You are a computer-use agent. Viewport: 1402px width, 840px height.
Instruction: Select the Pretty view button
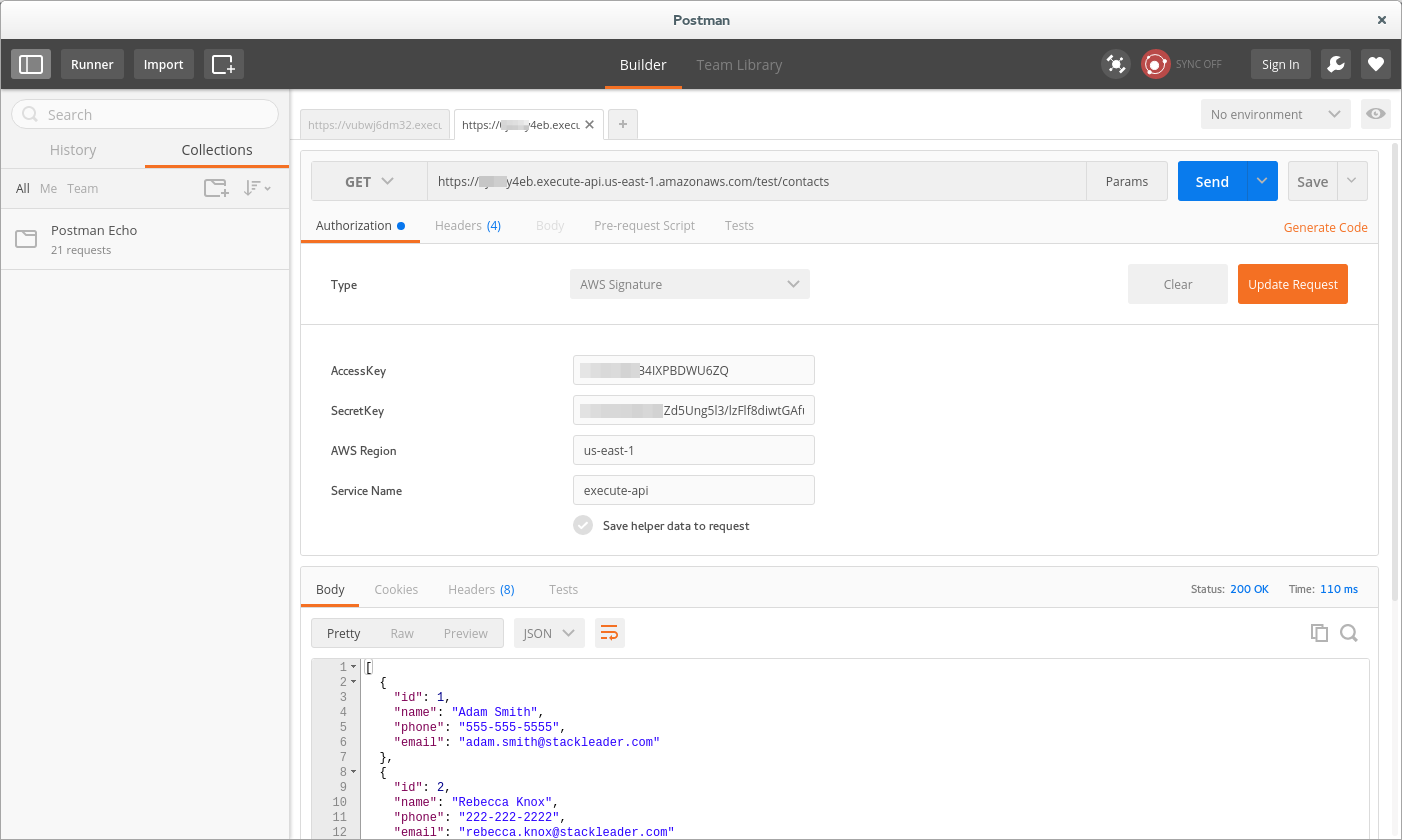tap(343, 633)
